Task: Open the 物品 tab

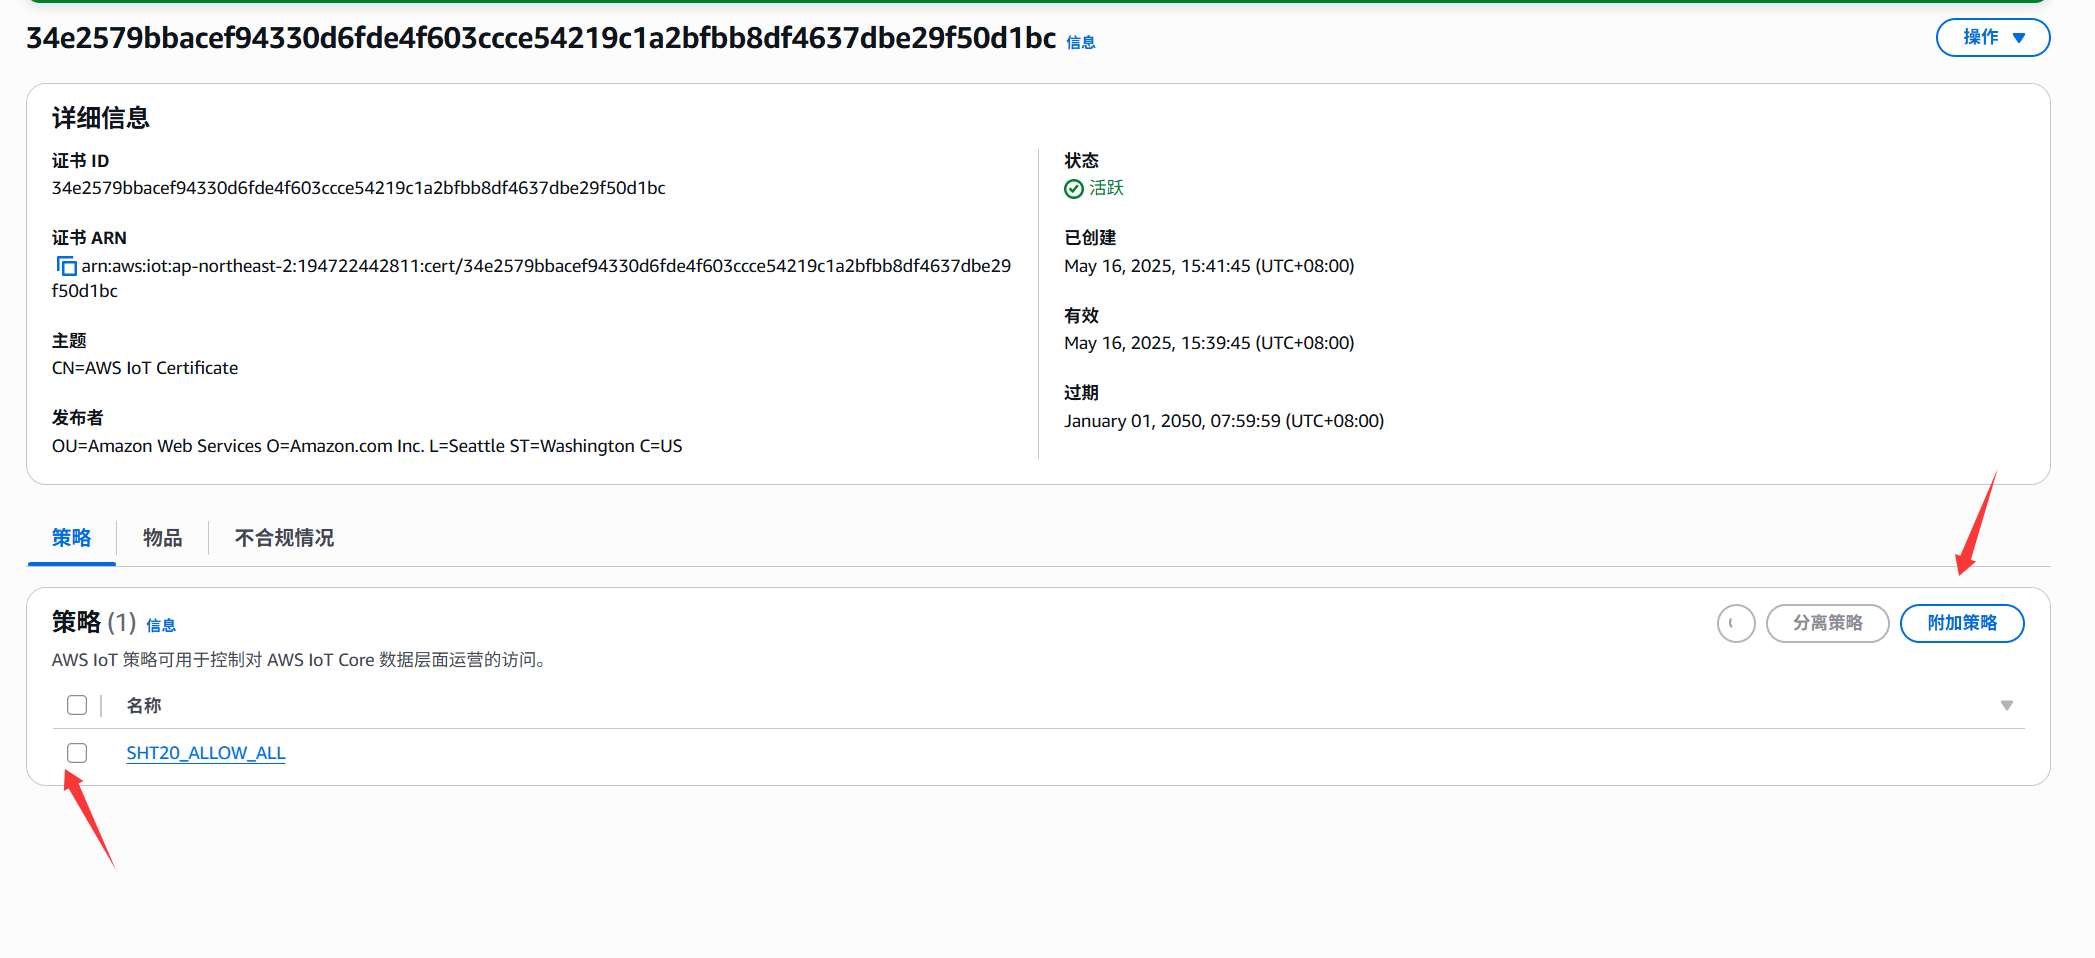Action: click(x=162, y=538)
